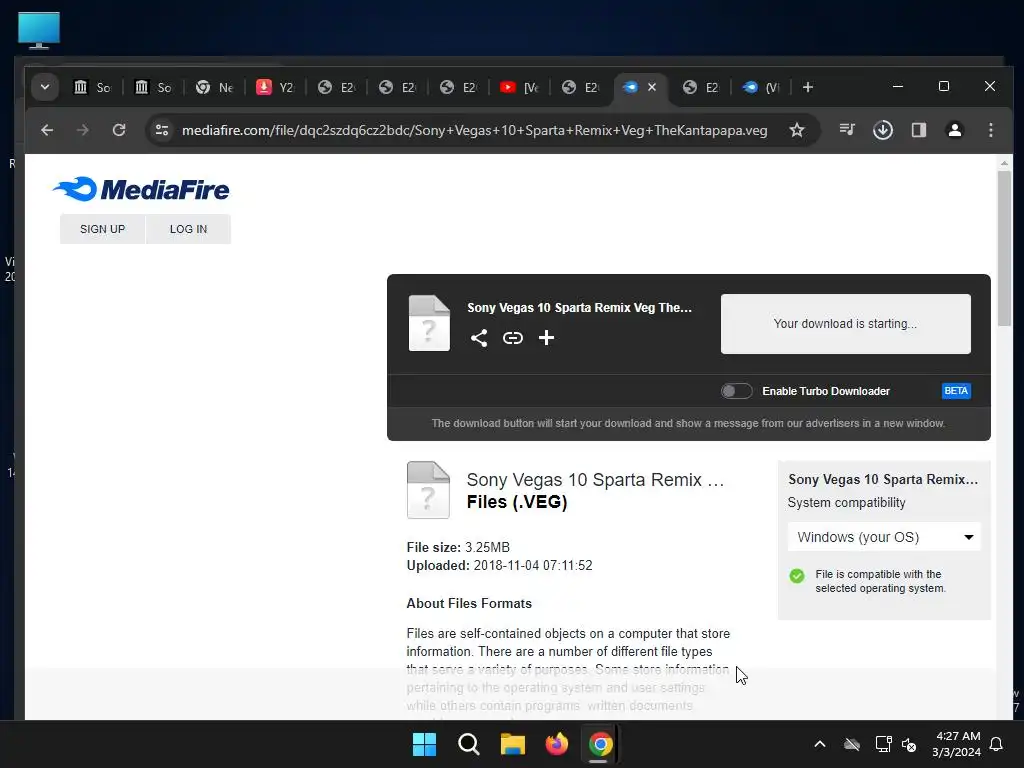Click 'System compatibility' label
1024x768 pixels.
(846, 503)
